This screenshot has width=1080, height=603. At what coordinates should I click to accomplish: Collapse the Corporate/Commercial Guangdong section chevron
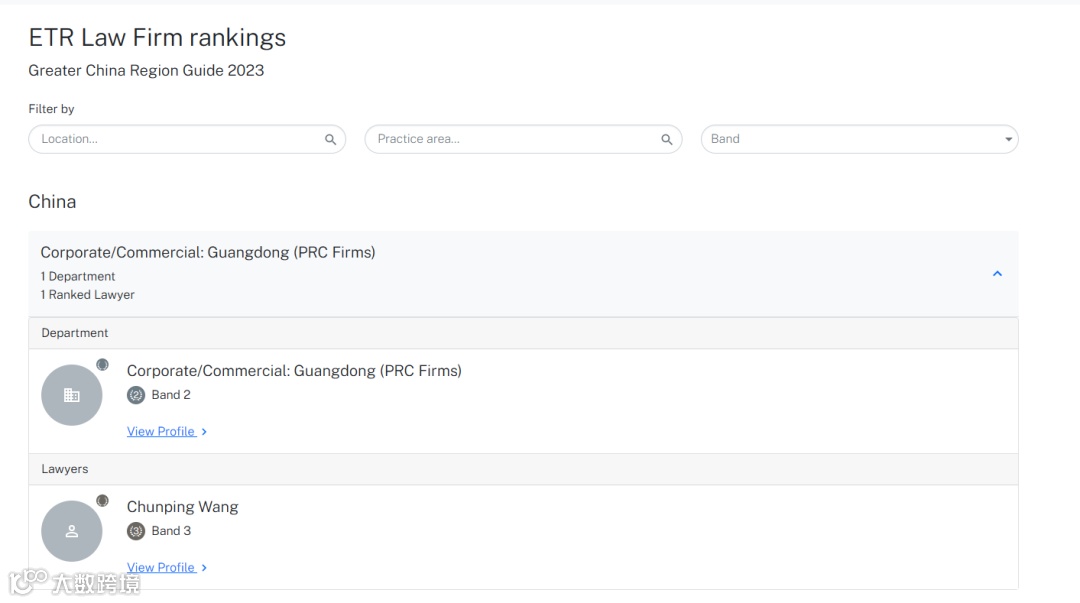(x=997, y=273)
